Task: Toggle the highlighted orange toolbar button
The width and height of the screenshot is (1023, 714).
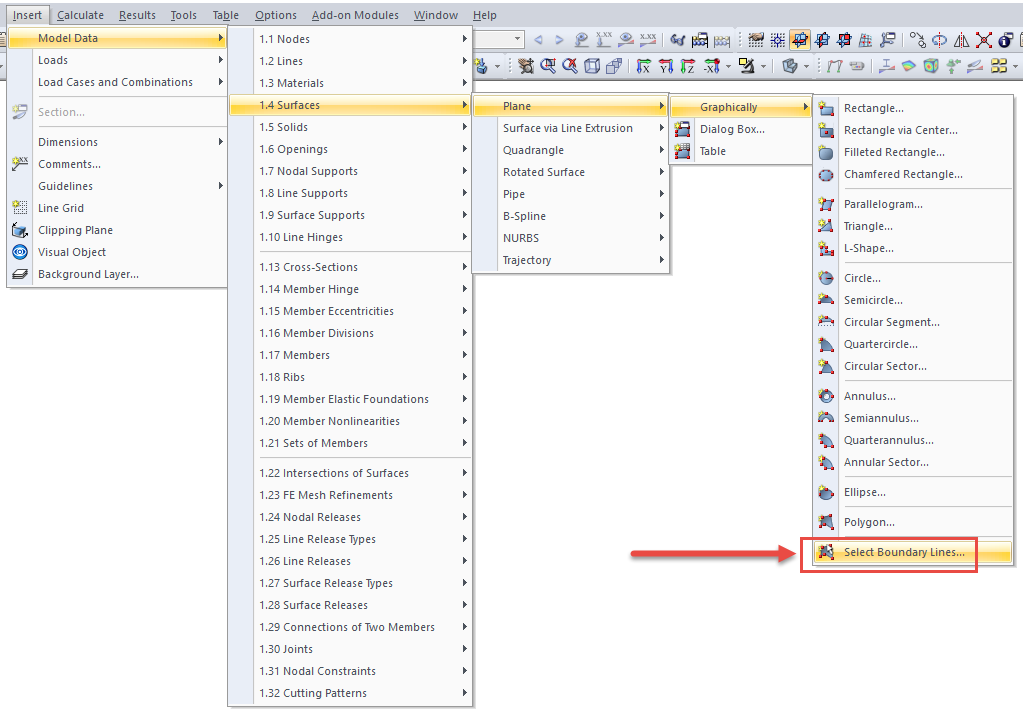Action: (x=798, y=37)
